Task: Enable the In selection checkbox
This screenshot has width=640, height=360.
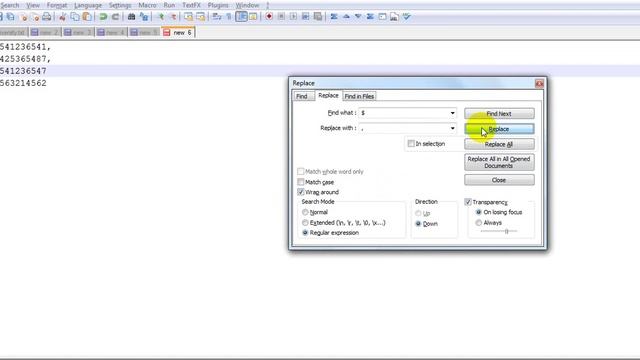Action: (411, 144)
